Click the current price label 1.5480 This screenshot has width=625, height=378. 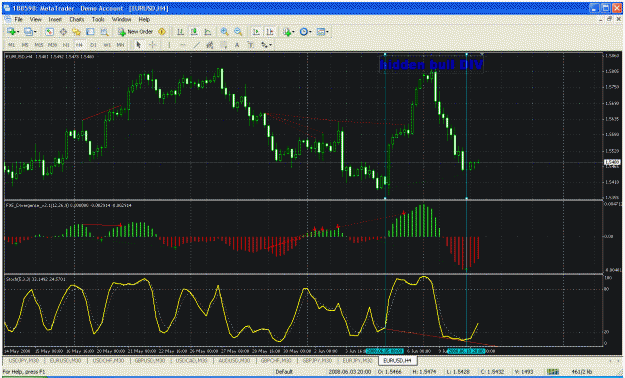[612, 162]
